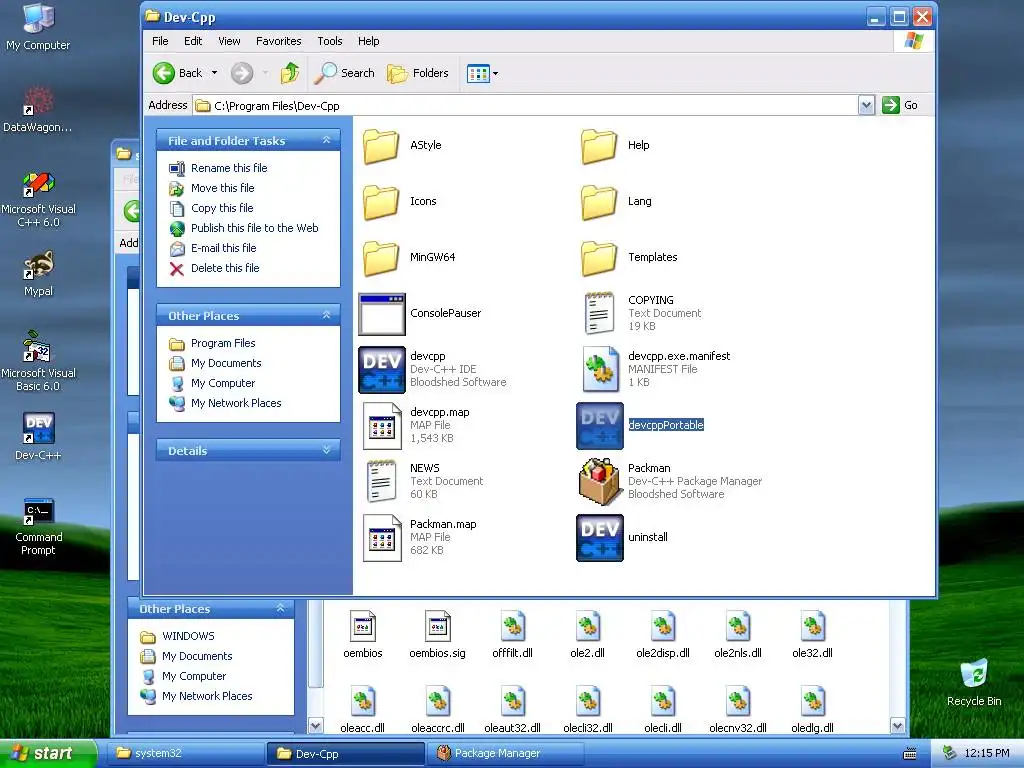
Task: Open WINDOWS link in system32 window
Action: pyautogui.click(x=188, y=636)
